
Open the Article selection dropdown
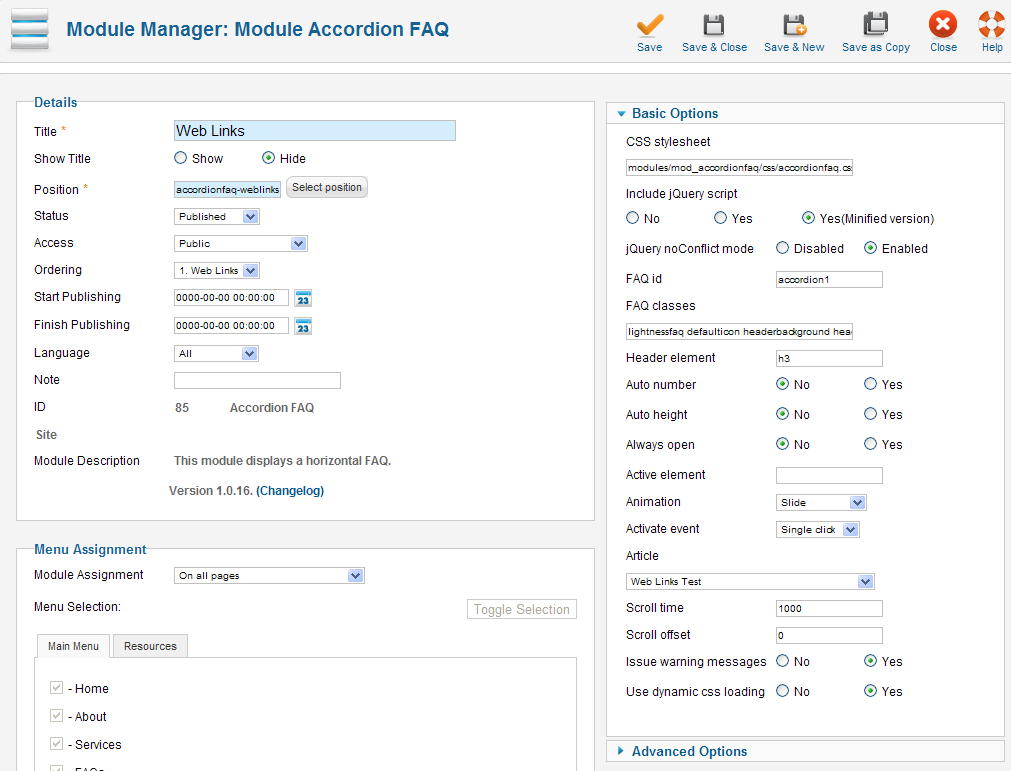[x=750, y=581]
